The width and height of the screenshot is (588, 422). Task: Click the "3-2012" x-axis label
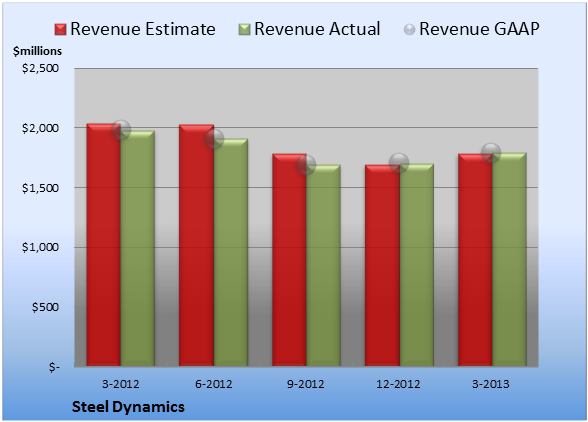(x=121, y=384)
